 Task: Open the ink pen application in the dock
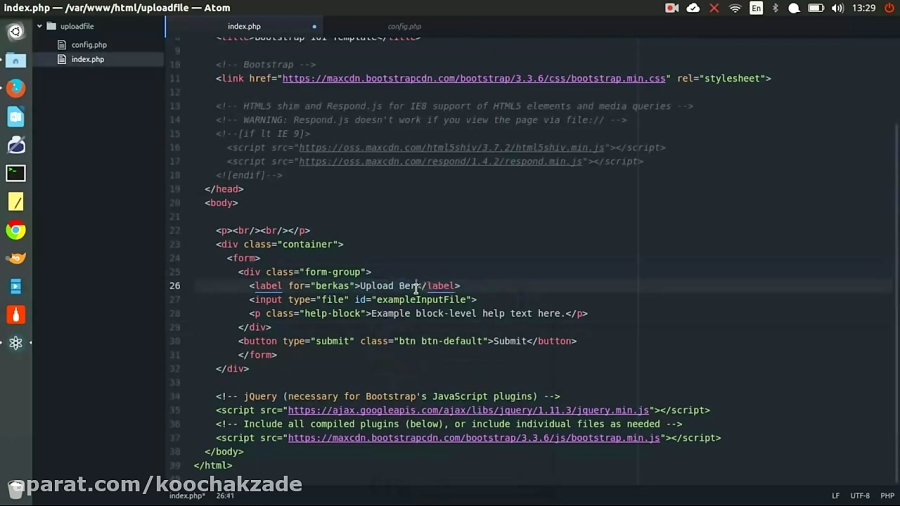pos(15,145)
